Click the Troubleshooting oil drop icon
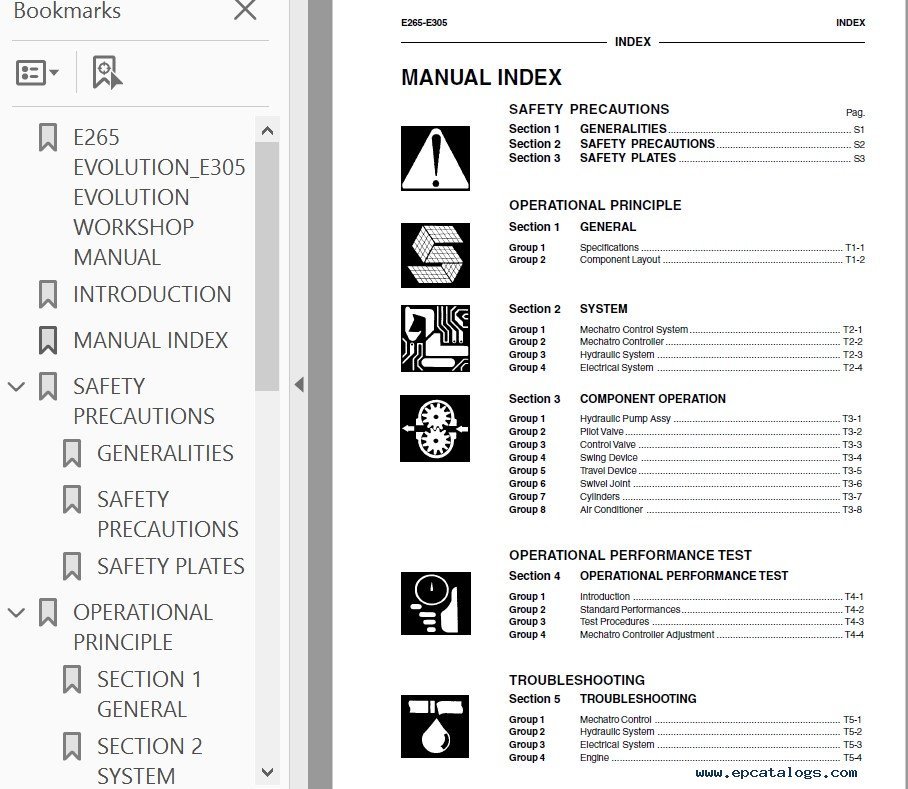The image size is (908, 789). [435, 726]
